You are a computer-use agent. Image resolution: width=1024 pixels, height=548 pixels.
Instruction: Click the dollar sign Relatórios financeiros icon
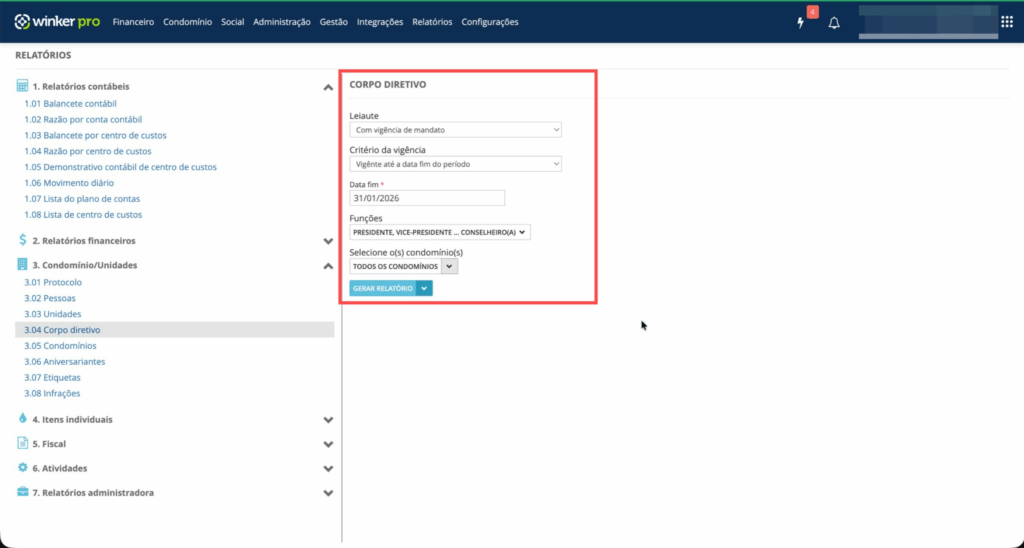pyautogui.click(x=22, y=241)
